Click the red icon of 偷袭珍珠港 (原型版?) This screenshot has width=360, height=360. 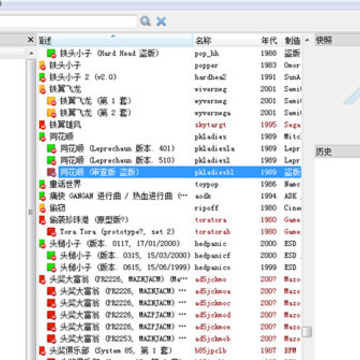[42, 220]
